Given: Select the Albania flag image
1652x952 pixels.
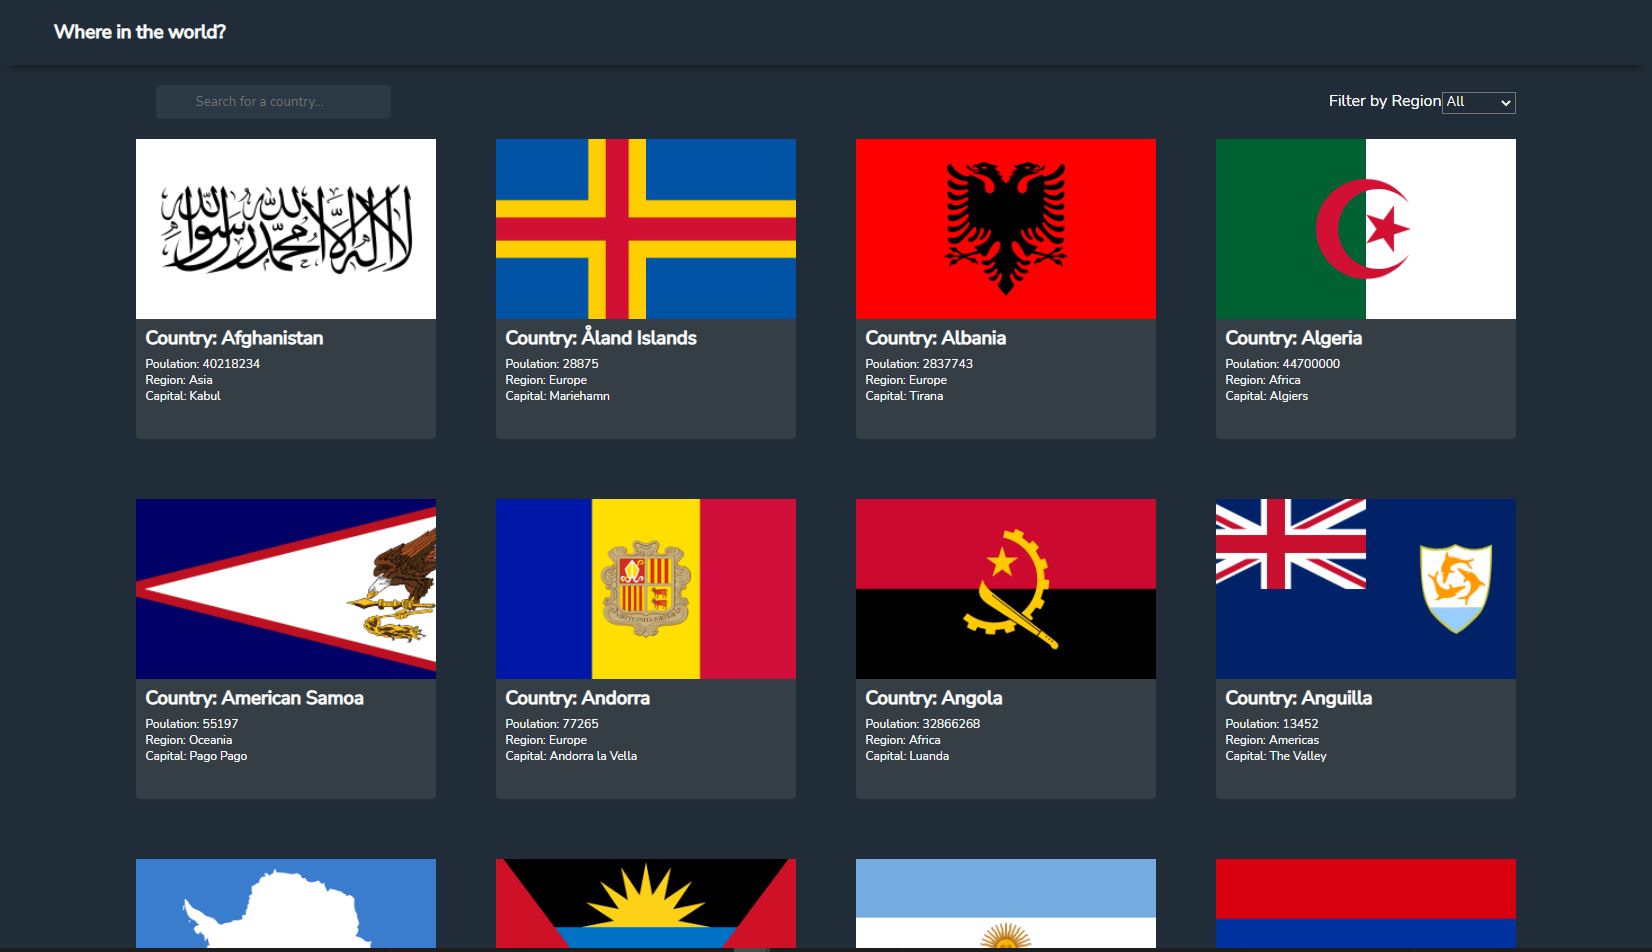Looking at the screenshot, I should [x=1006, y=229].
